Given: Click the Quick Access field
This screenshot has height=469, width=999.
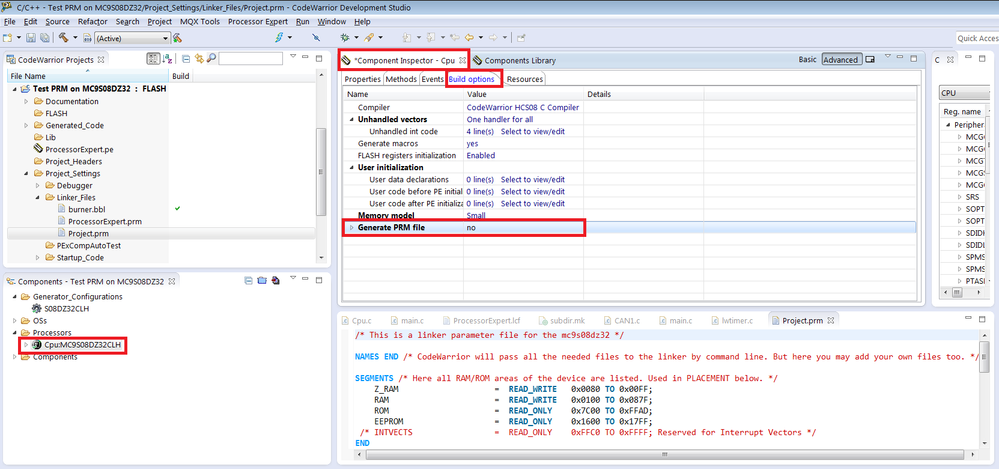Looking at the screenshot, I should pos(977,38).
